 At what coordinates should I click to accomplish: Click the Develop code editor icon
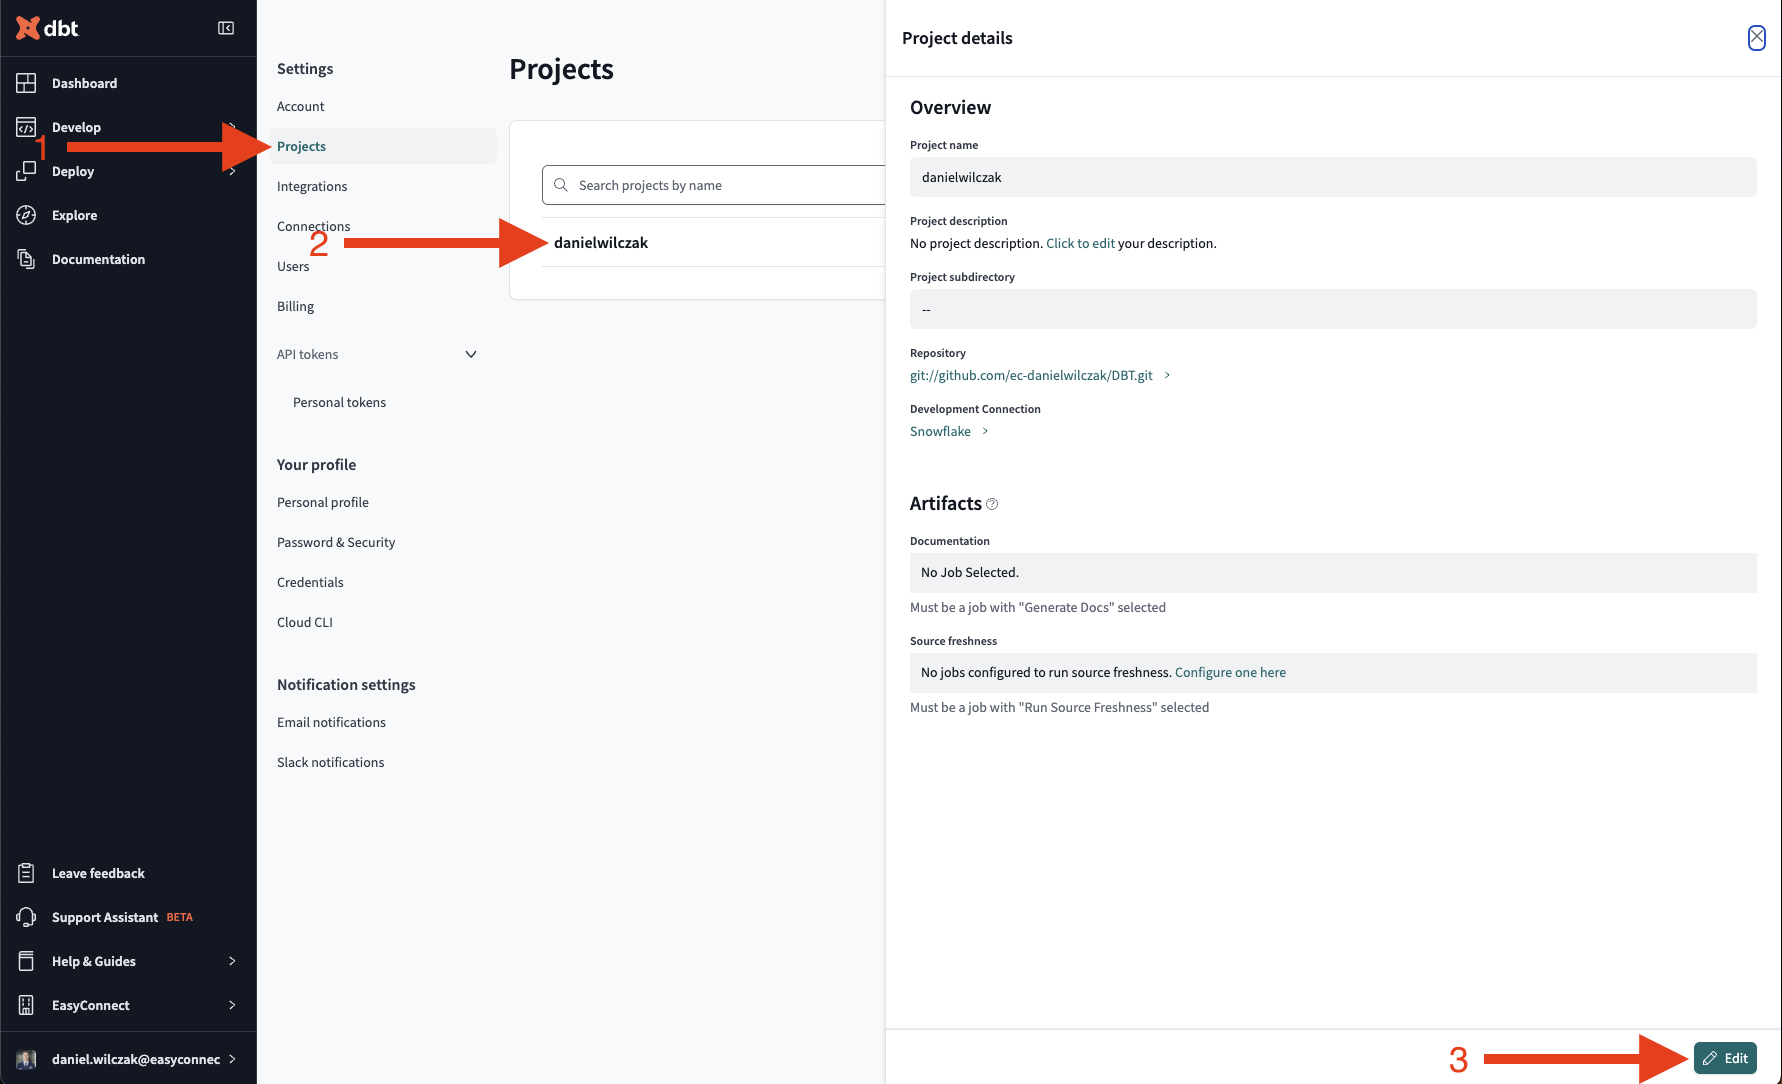[26, 127]
